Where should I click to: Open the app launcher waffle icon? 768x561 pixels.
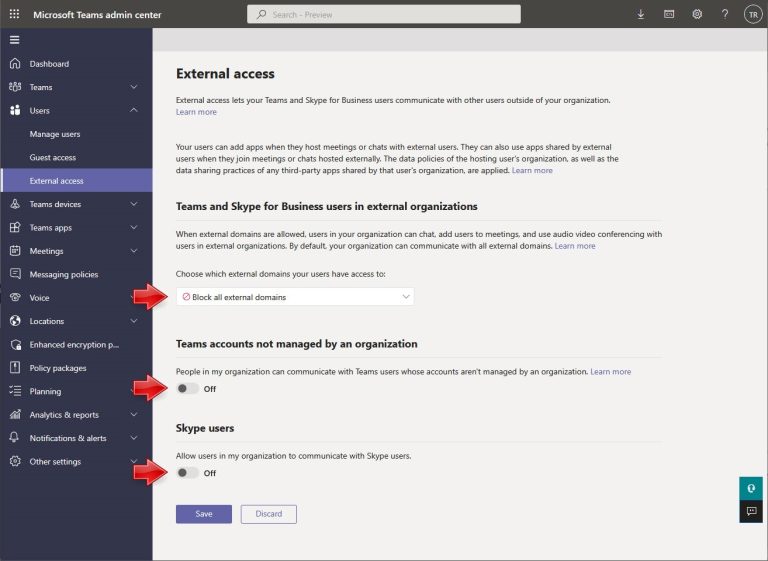pyautogui.click(x=15, y=14)
